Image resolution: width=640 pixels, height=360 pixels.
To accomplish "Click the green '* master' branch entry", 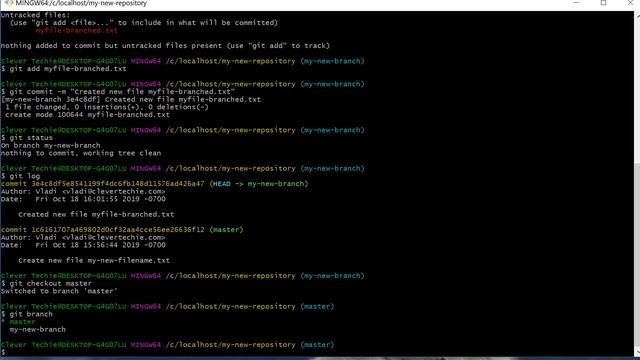I will [x=18, y=322].
